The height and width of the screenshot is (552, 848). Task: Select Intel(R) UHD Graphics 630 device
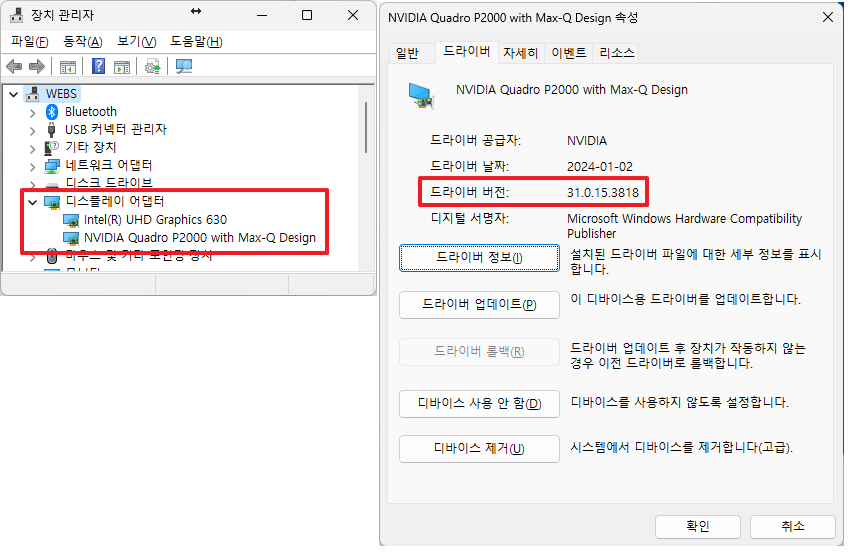tap(155, 220)
